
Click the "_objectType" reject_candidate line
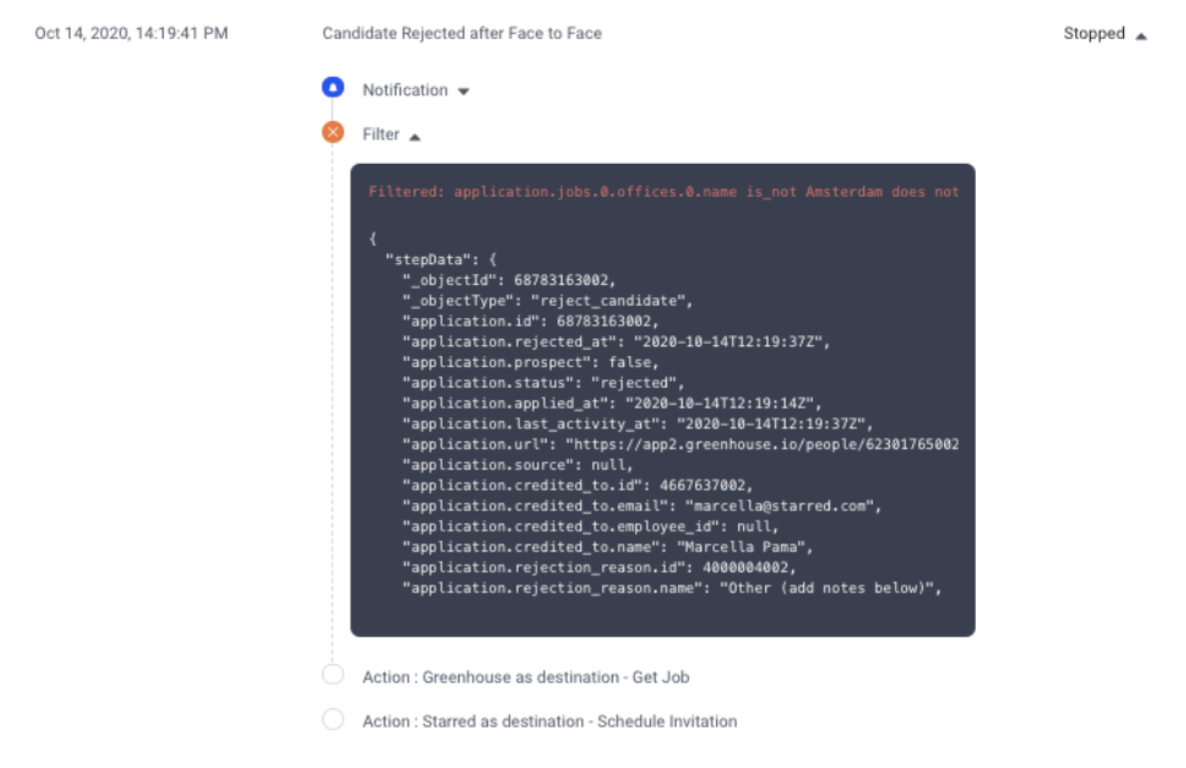point(548,300)
